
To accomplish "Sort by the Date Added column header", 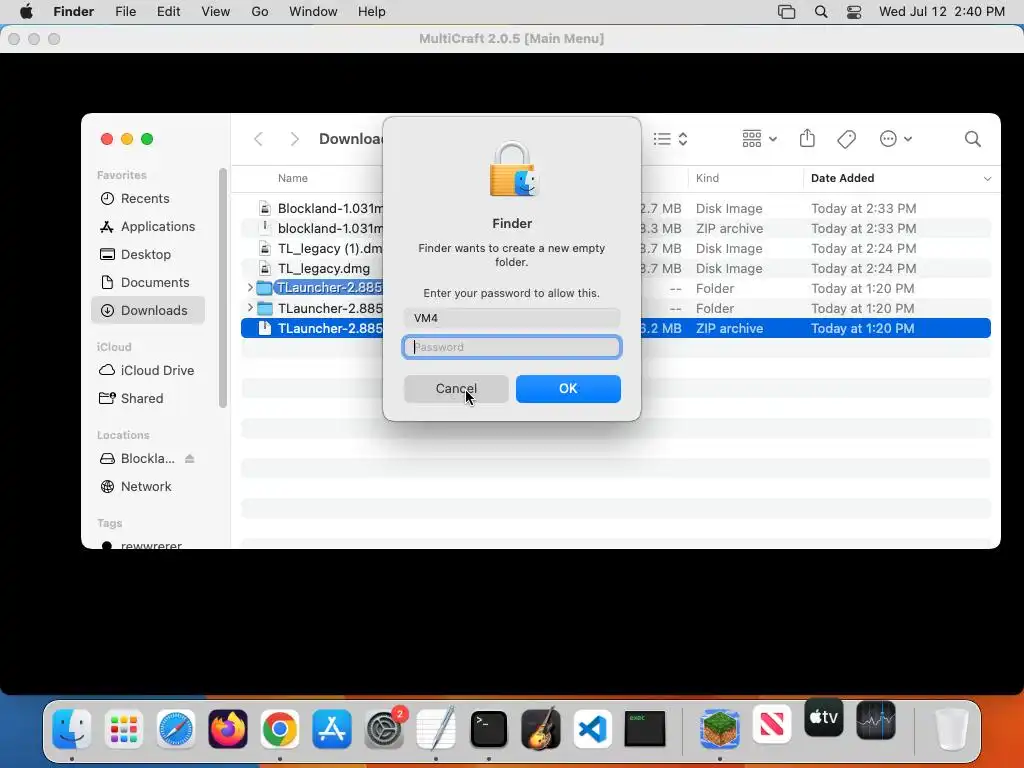I will pos(842,178).
